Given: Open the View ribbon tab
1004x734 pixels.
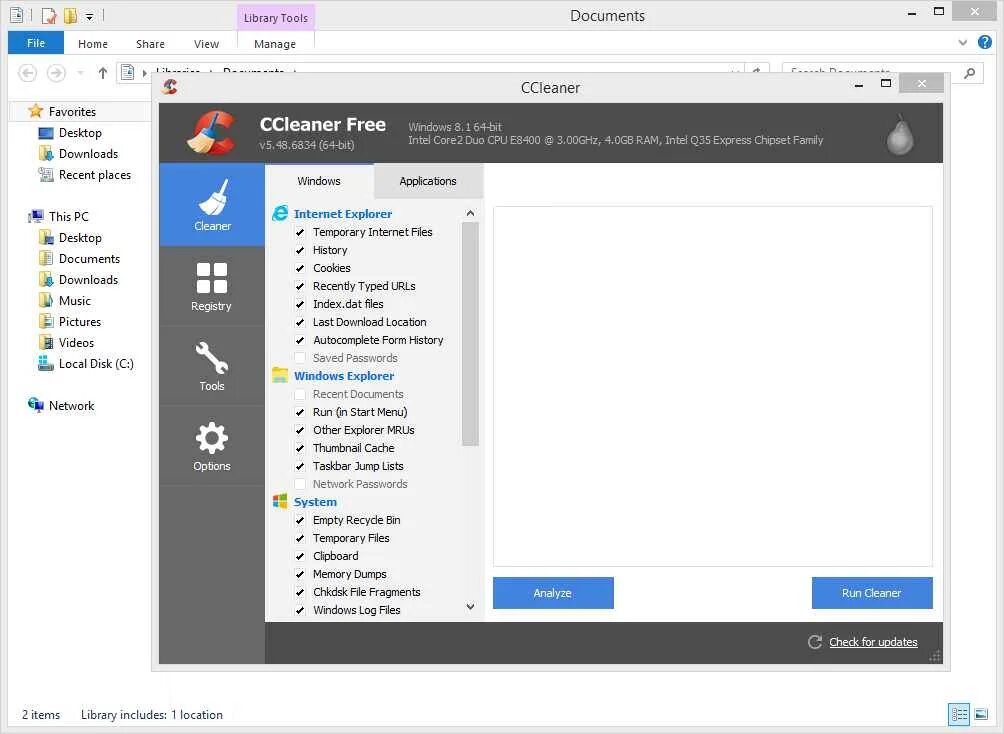Looking at the screenshot, I should 206,44.
